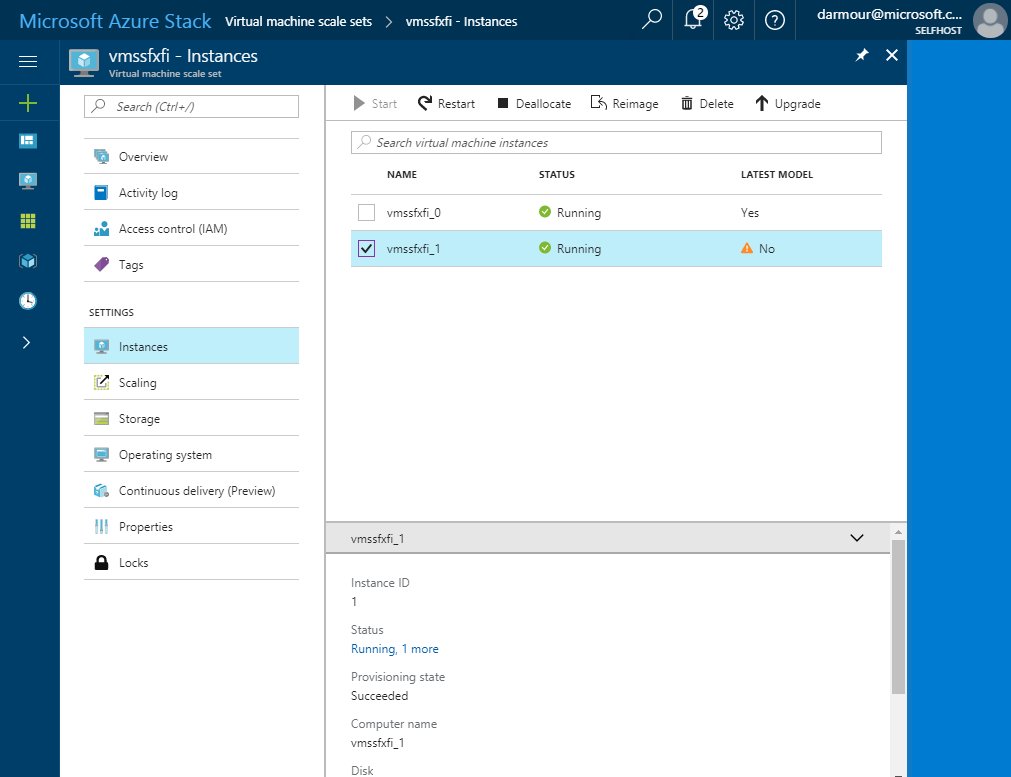Click the user account avatar

pyautogui.click(x=989, y=20)
